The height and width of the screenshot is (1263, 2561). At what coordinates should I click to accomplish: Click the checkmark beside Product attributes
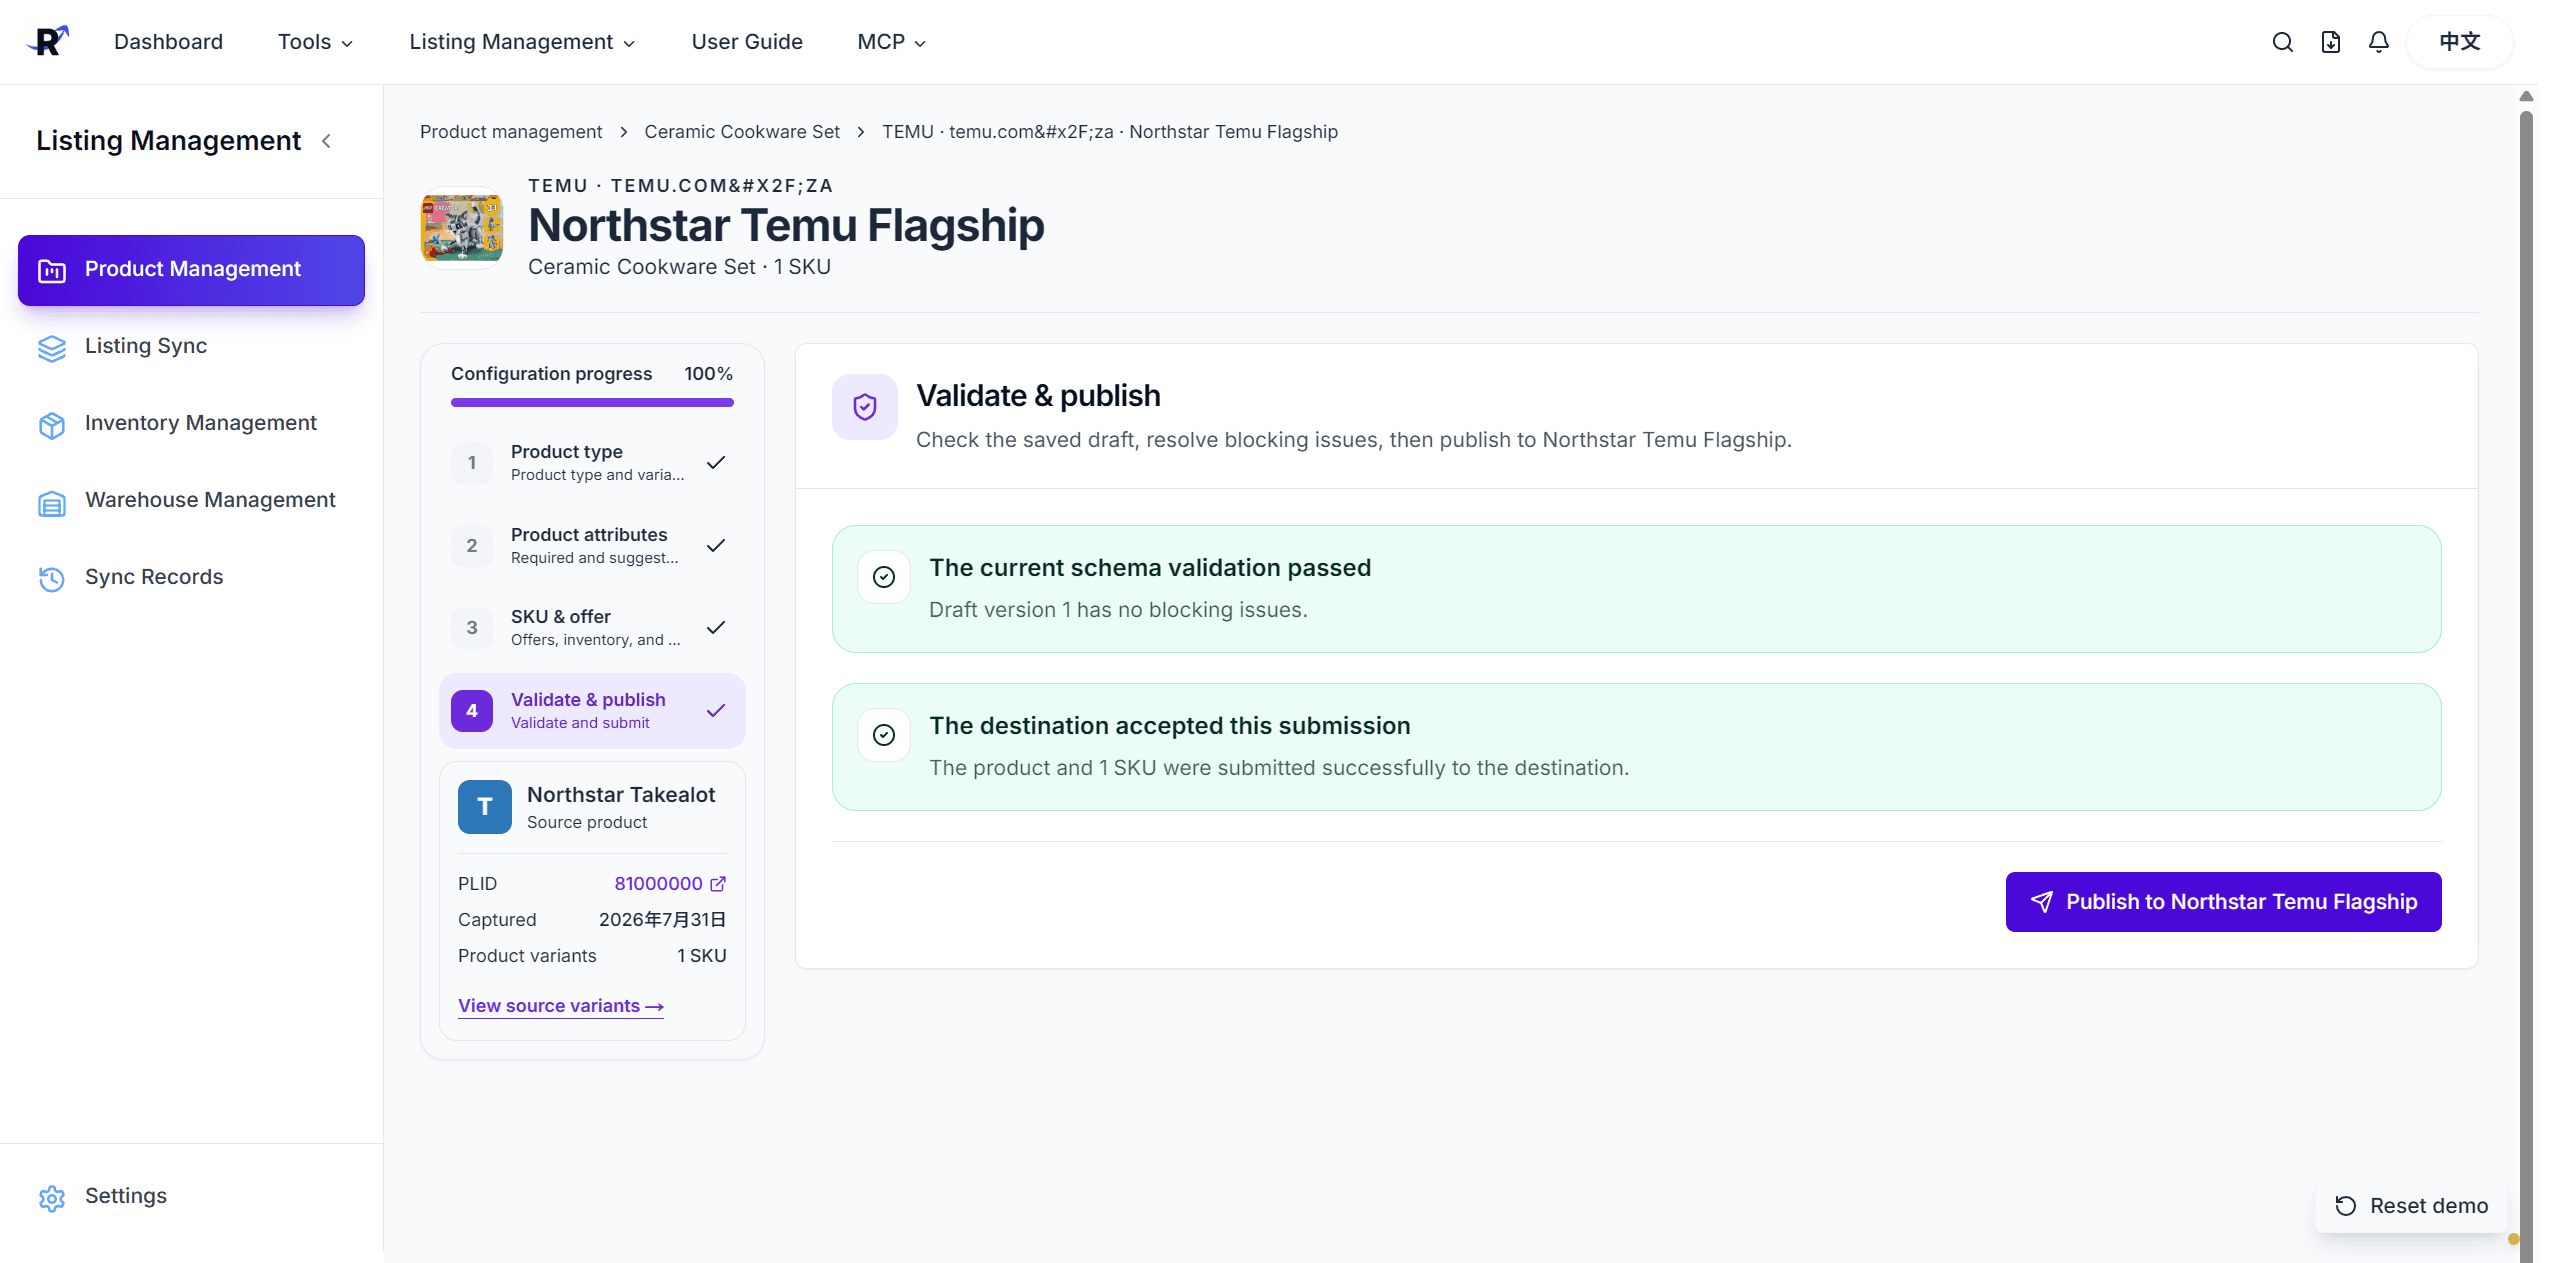click(x=716, y=546)
